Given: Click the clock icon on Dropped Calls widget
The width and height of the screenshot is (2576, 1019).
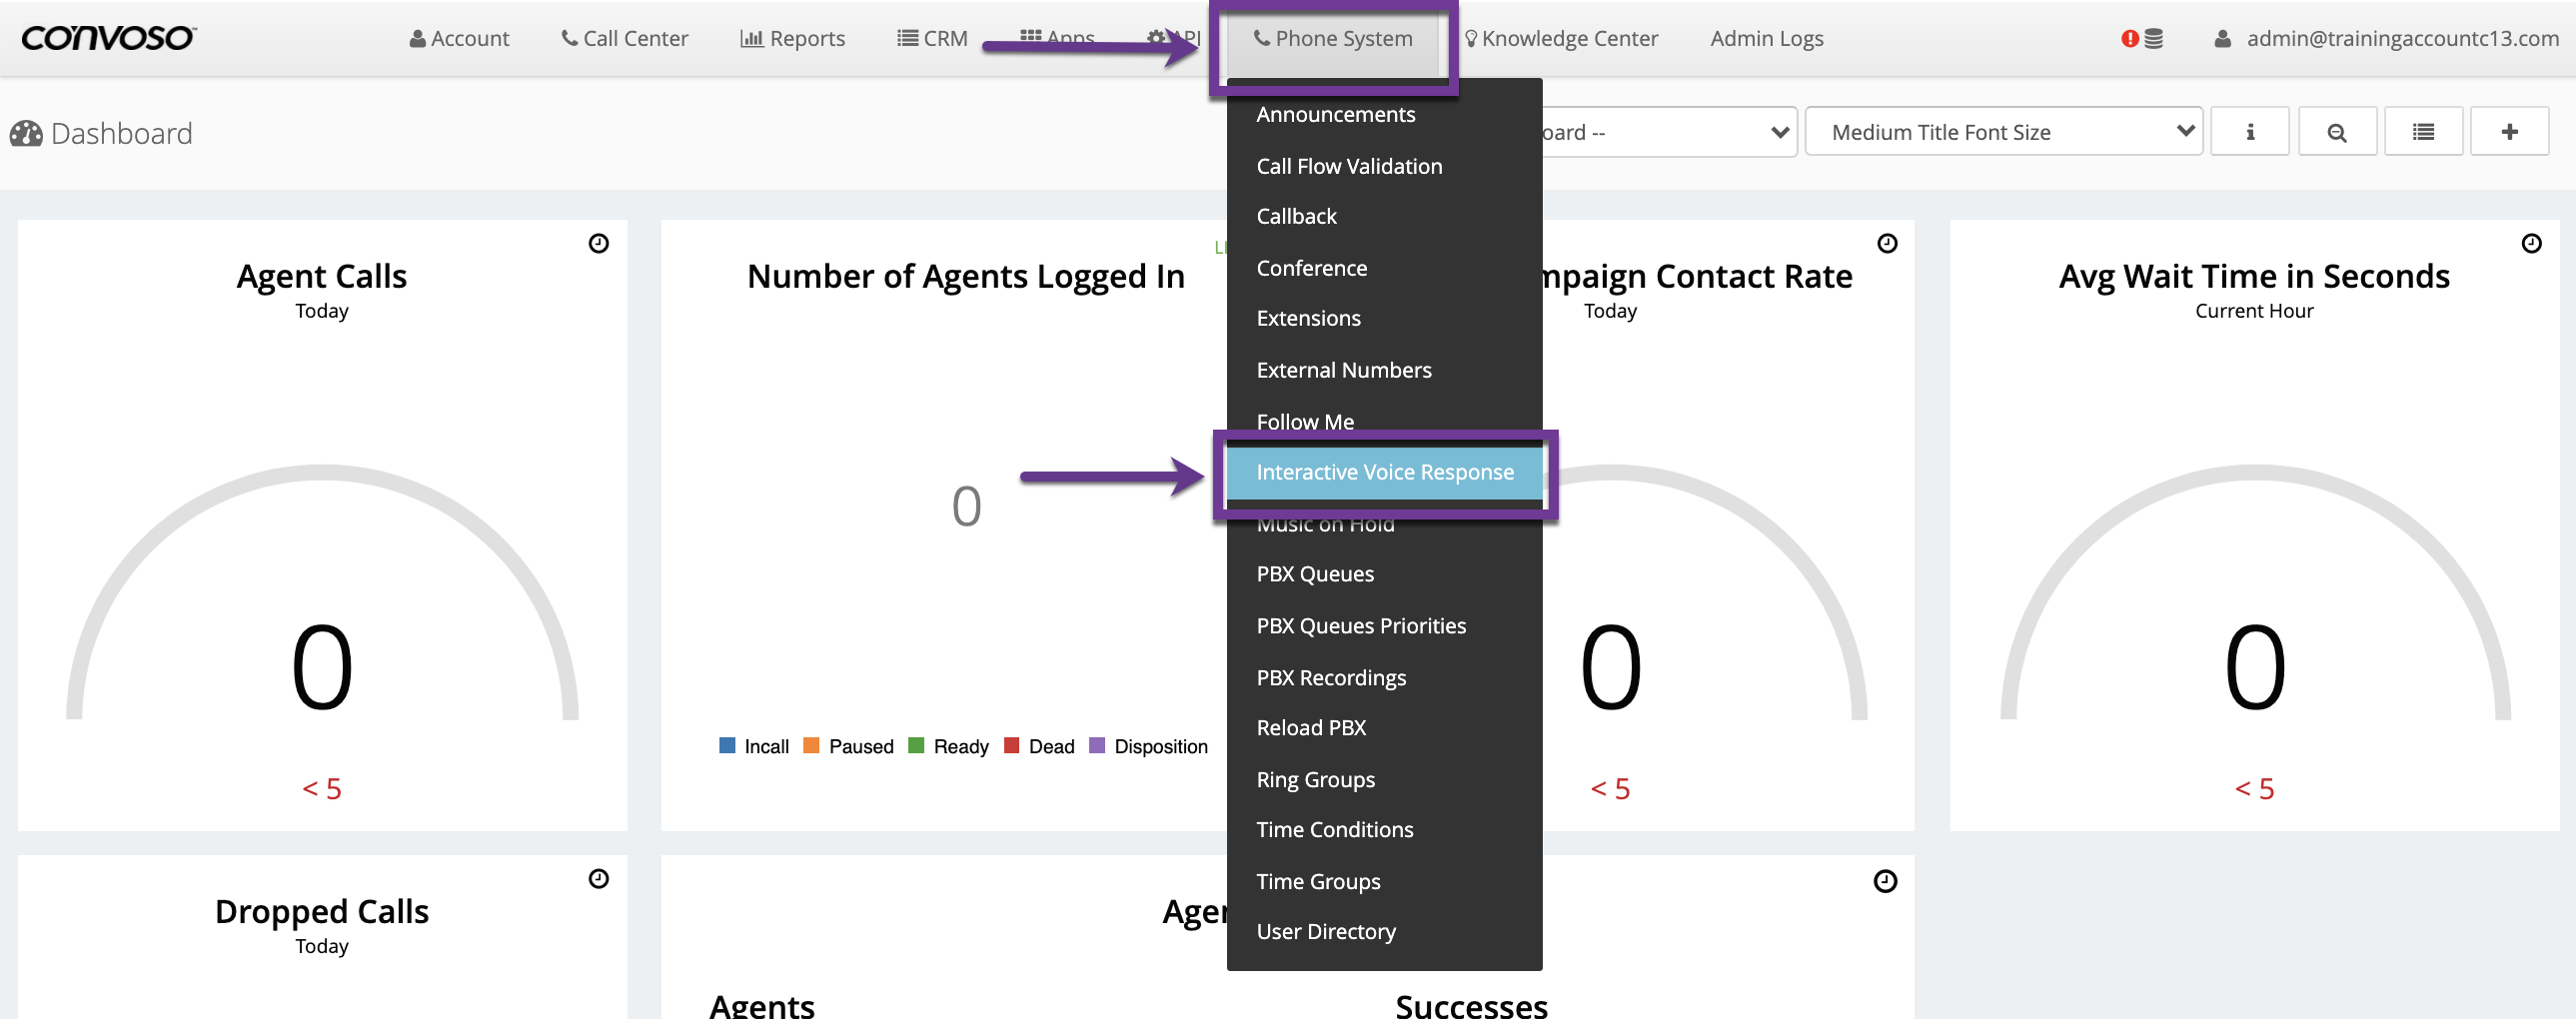Looking at the screenshot, I should (x=598, y=878).
